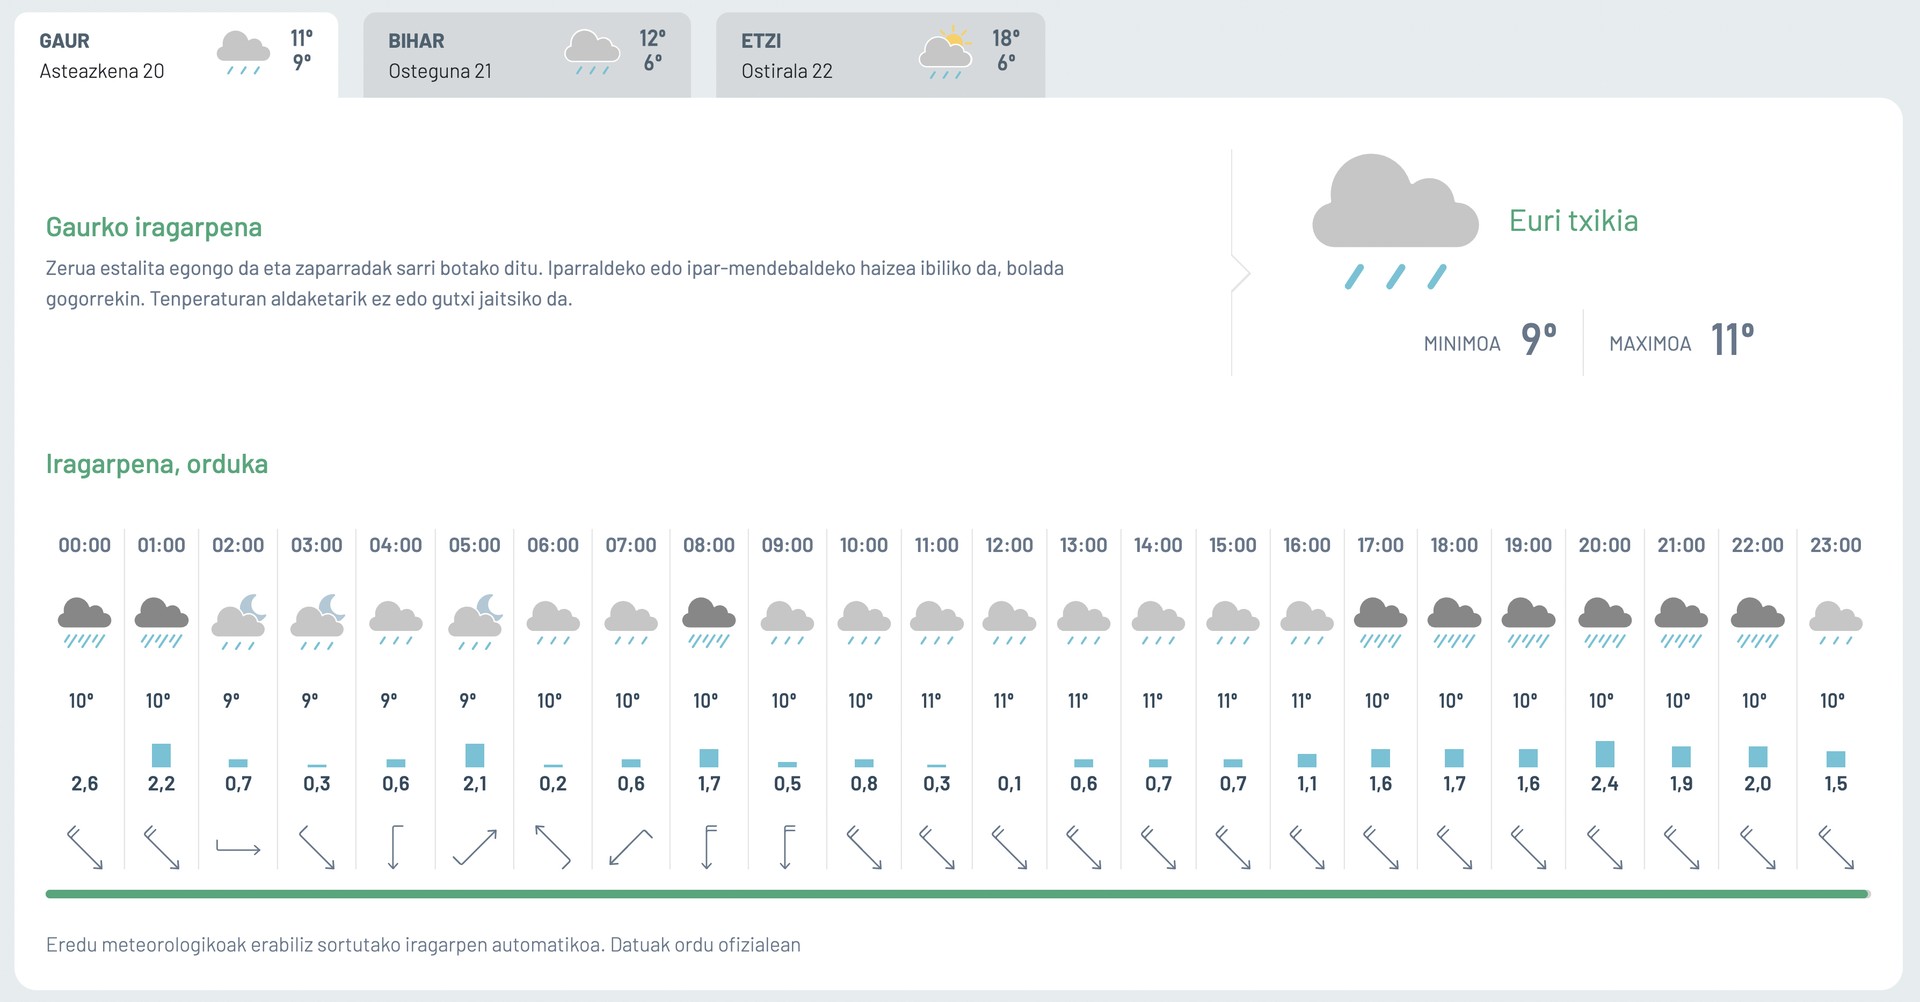Click the 00:00 heavy rain cloud icon
The width and height of the screenshot is (1920, 1002).
tap(85, 622)
